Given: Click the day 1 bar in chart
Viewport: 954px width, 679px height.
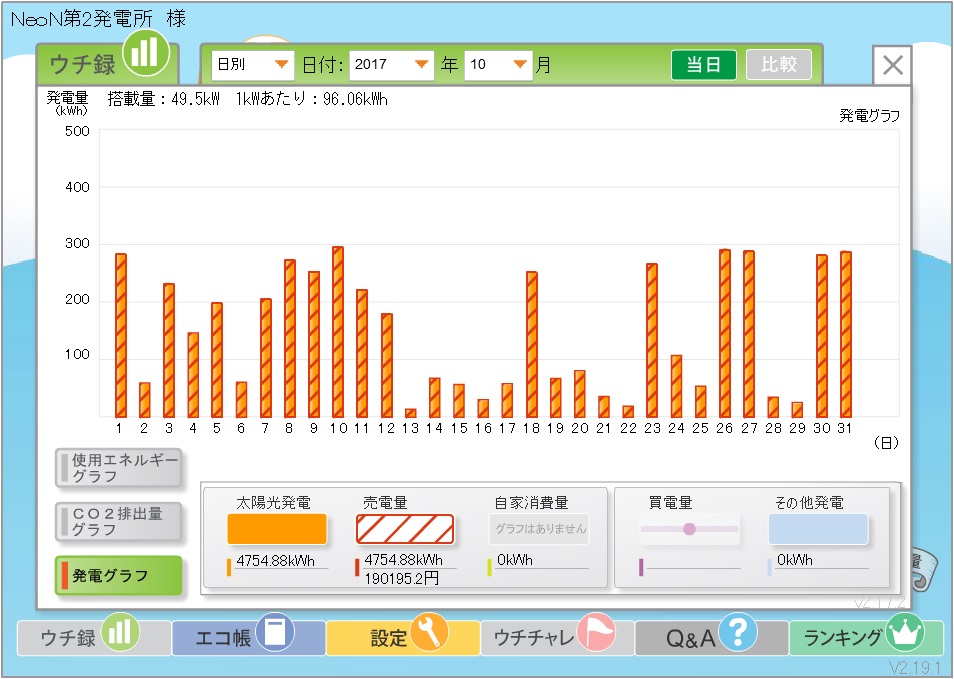Looking at the screenshot, I should (x=121, y=335).
